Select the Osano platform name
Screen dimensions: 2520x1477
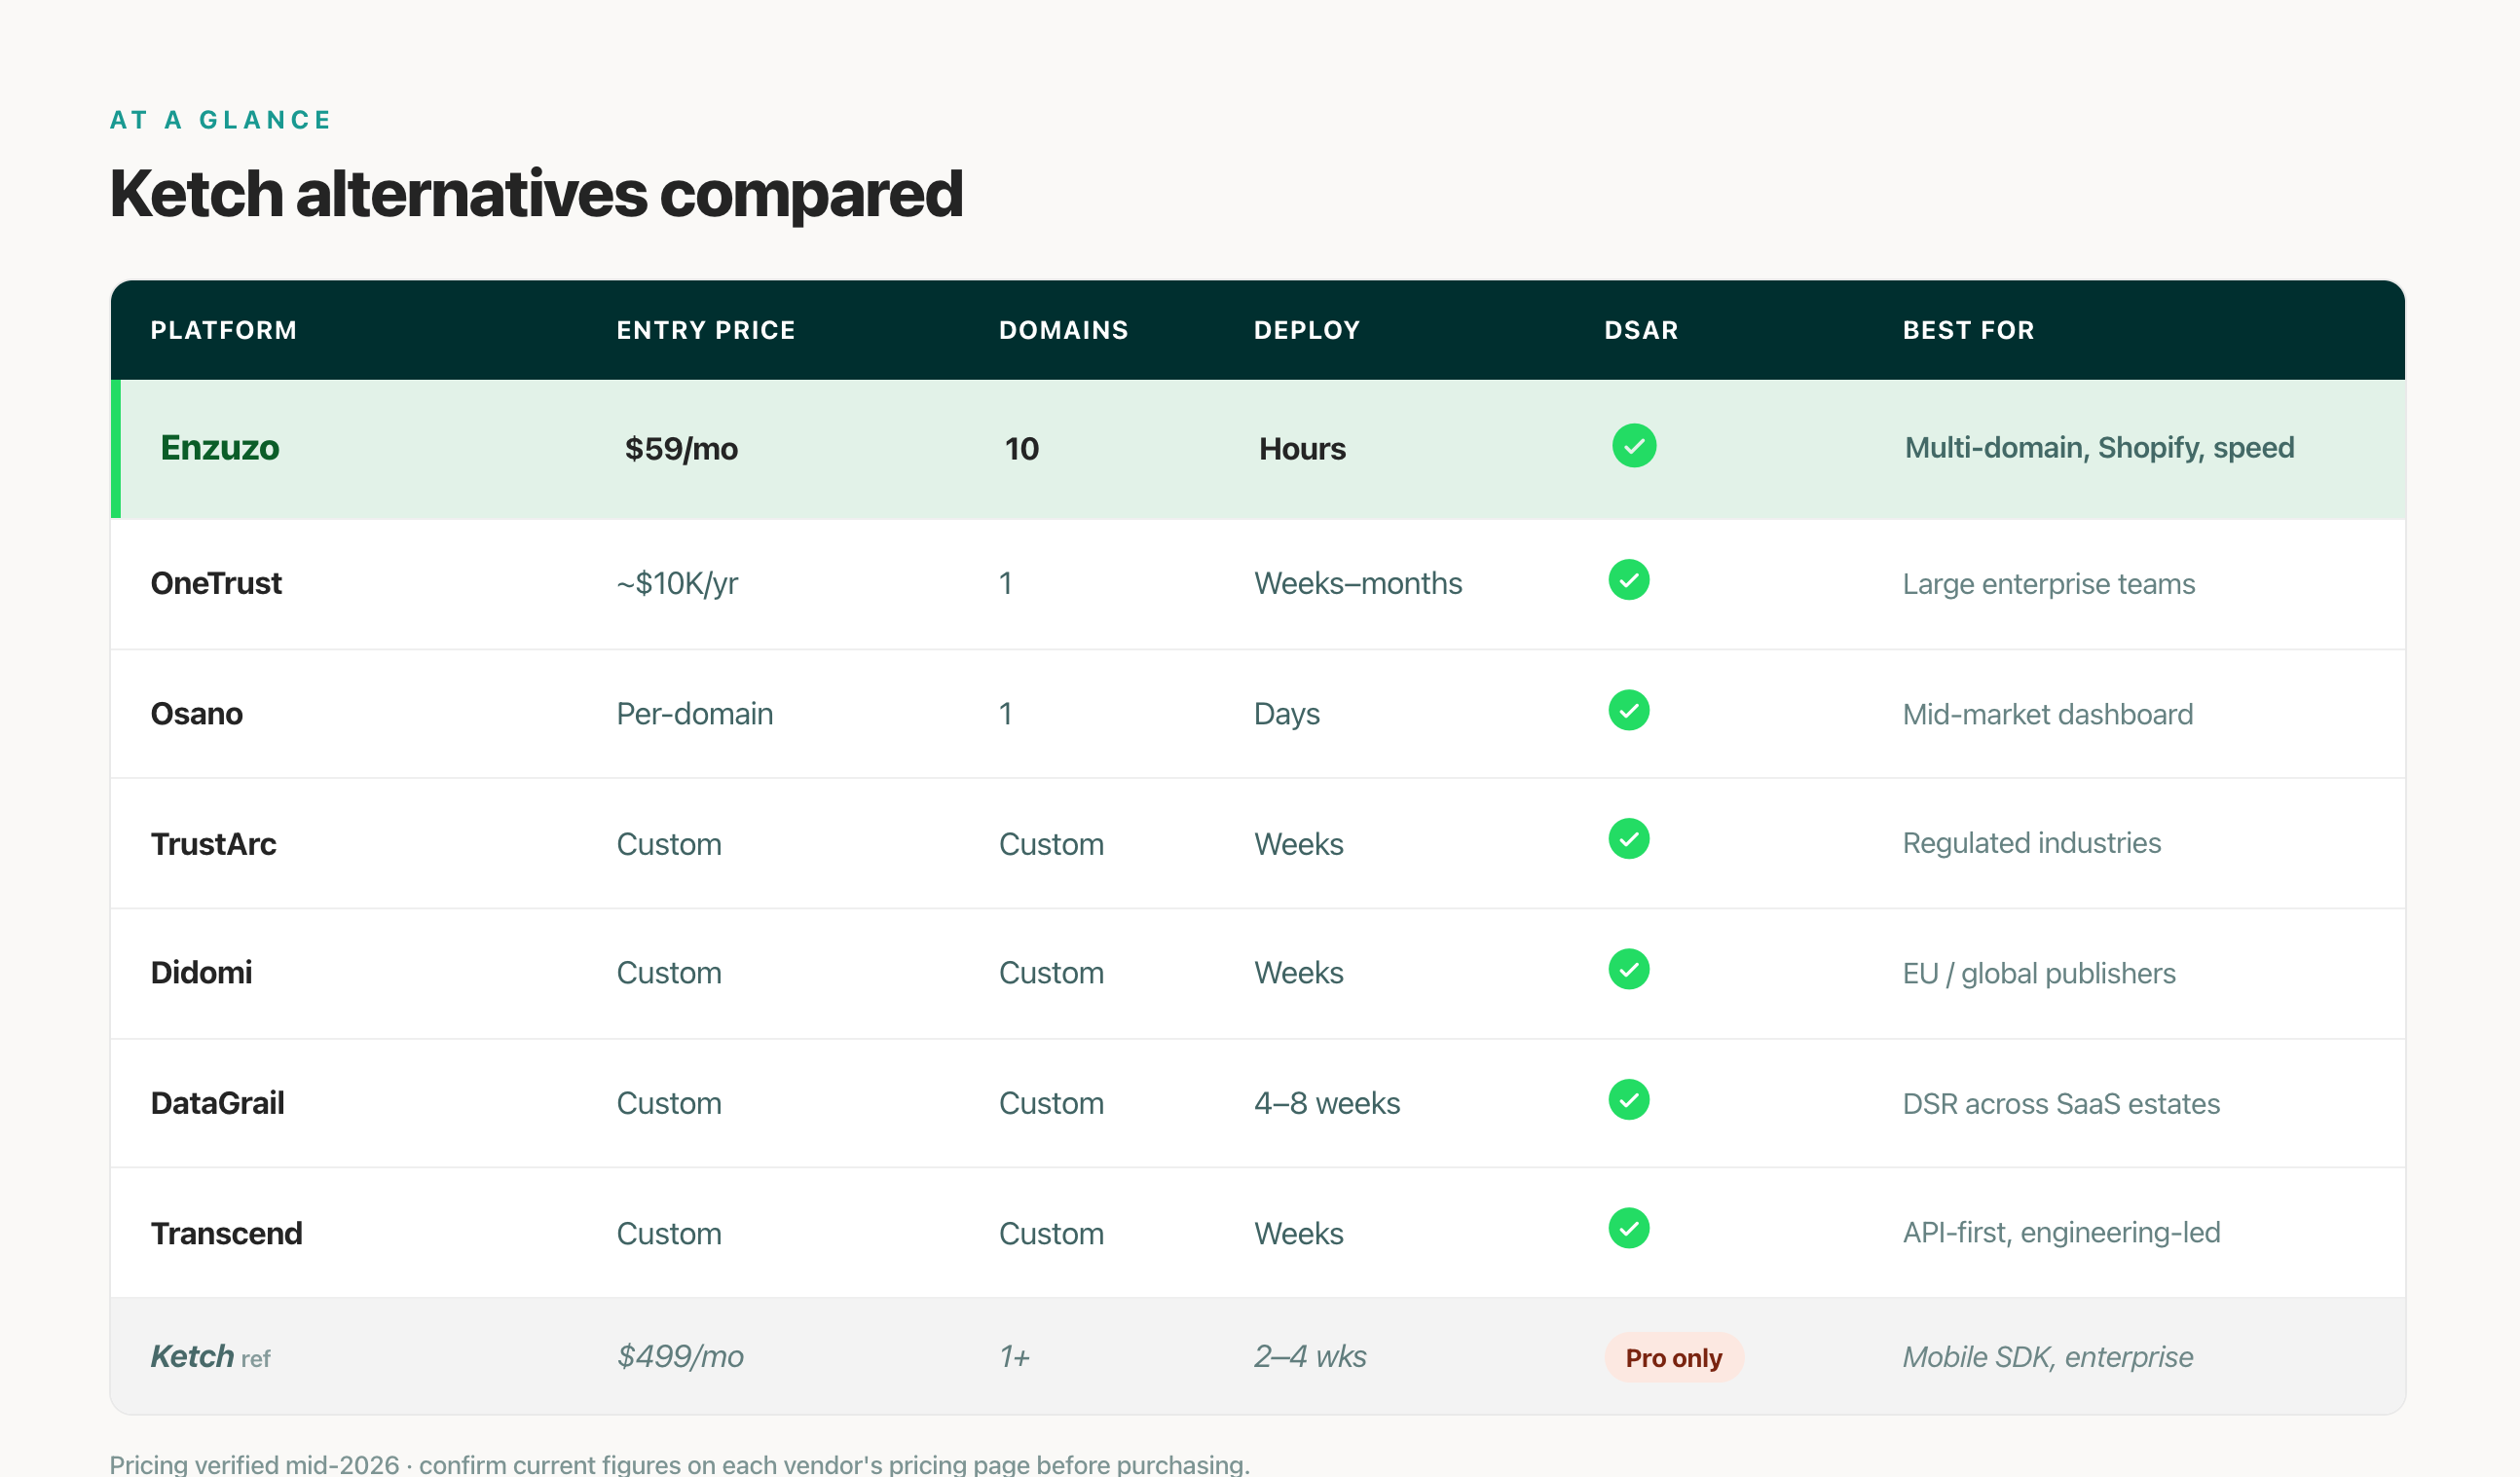[197, 713]
